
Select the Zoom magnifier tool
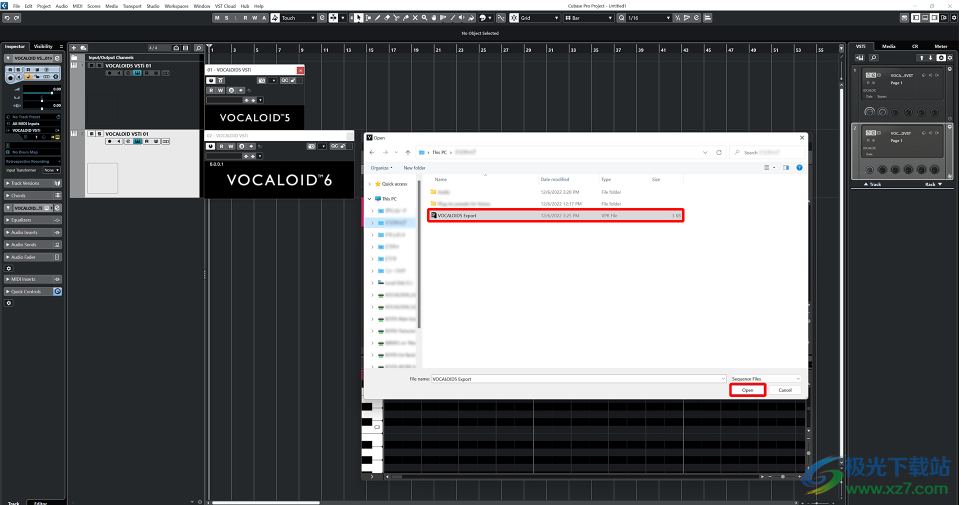point(424,18)
